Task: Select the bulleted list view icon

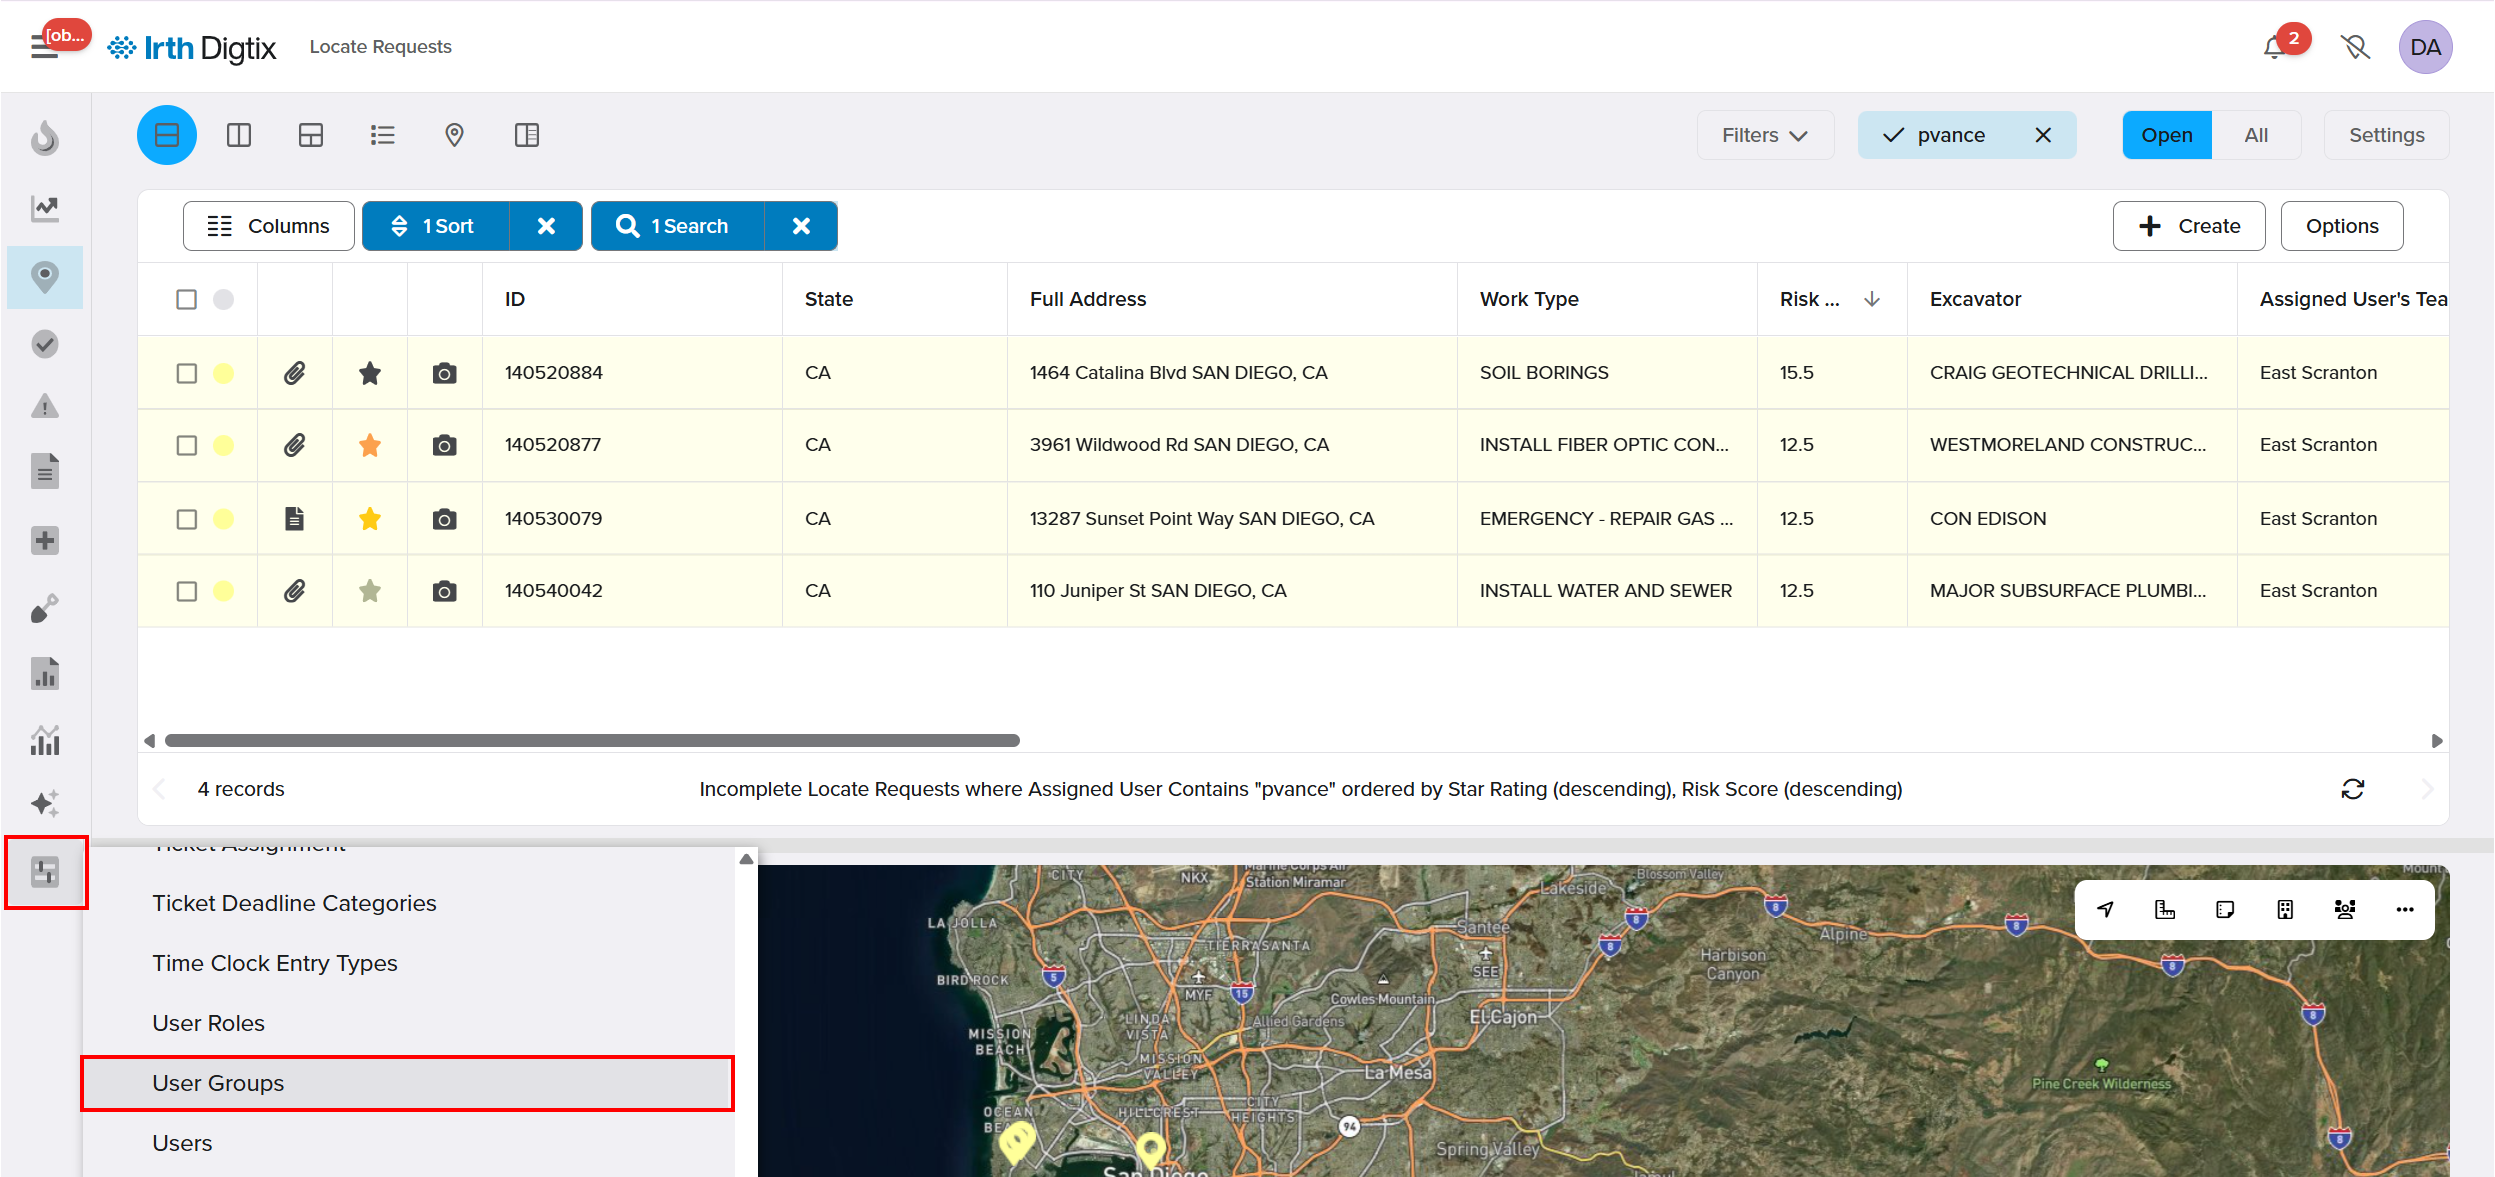Action: pos(382,135)
